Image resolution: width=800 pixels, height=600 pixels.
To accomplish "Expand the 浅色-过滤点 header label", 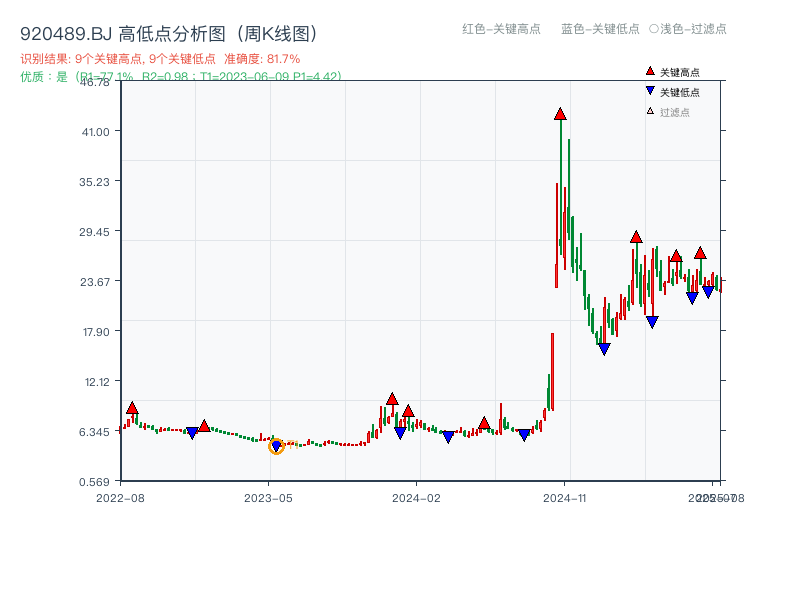I will tap(690, 29).
